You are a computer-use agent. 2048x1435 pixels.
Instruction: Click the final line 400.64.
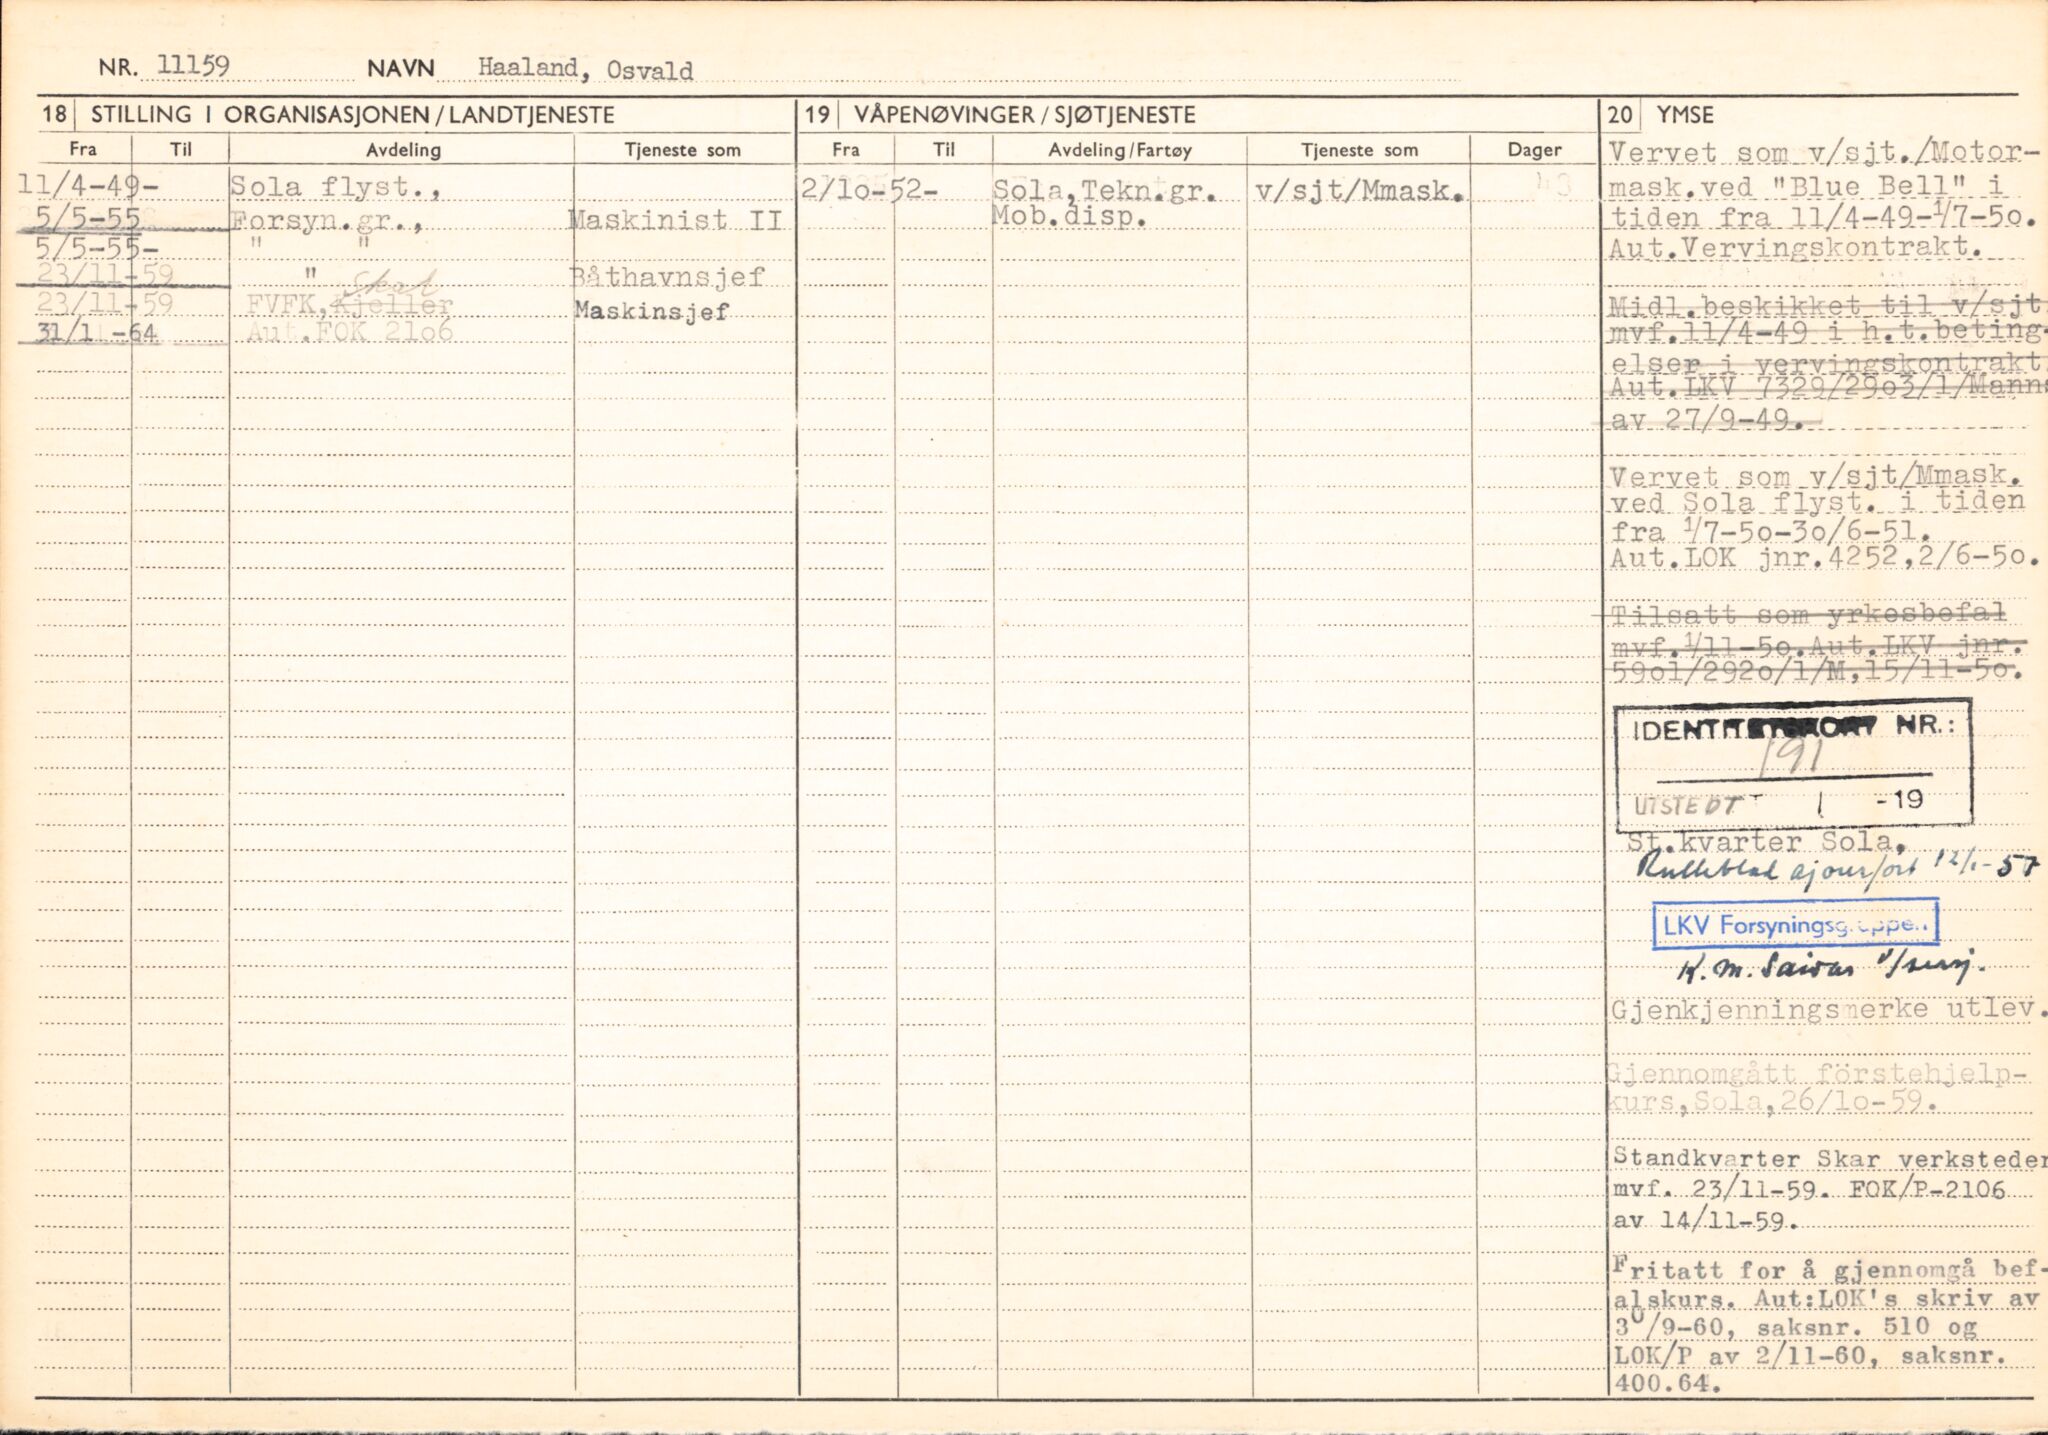[1667, 1384]
